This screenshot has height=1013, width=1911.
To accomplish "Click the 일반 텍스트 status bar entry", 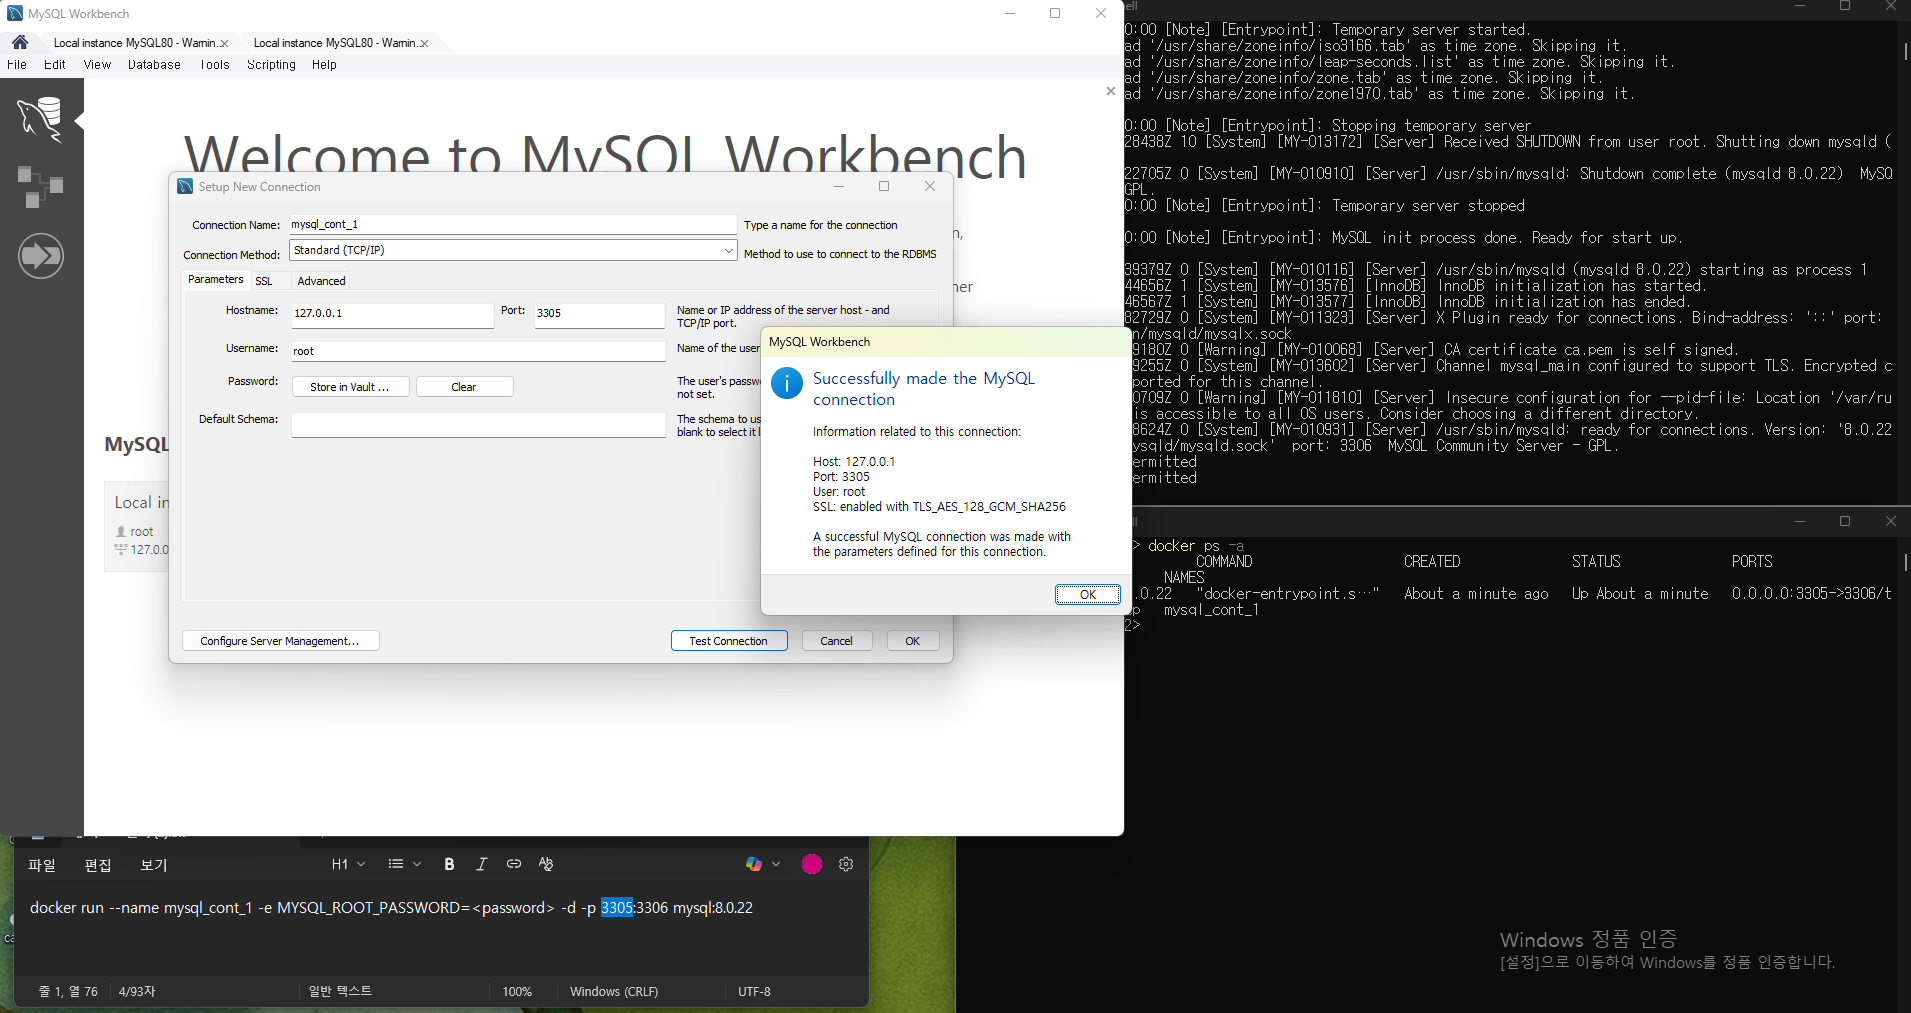I will [340, 991].
